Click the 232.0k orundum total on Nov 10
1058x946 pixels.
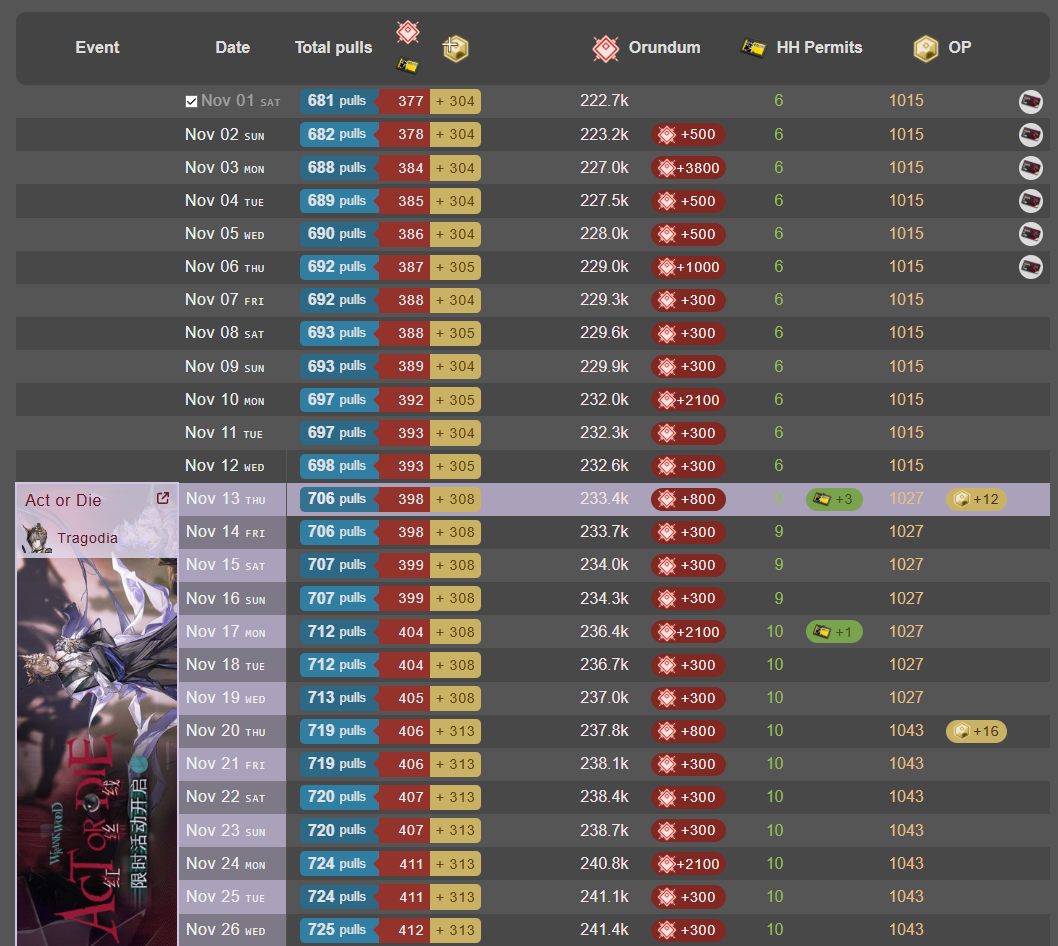tap(604, 400)
